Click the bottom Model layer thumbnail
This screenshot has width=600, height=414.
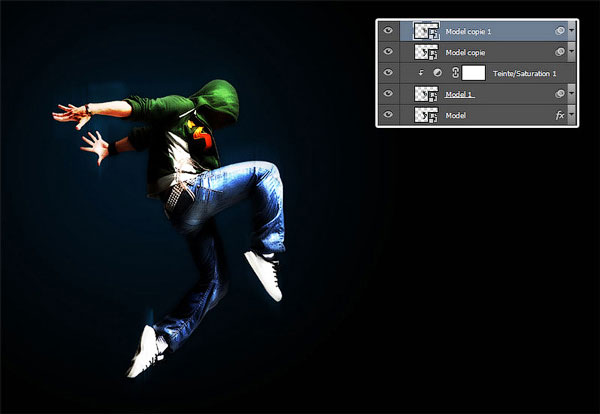point(426,115)
